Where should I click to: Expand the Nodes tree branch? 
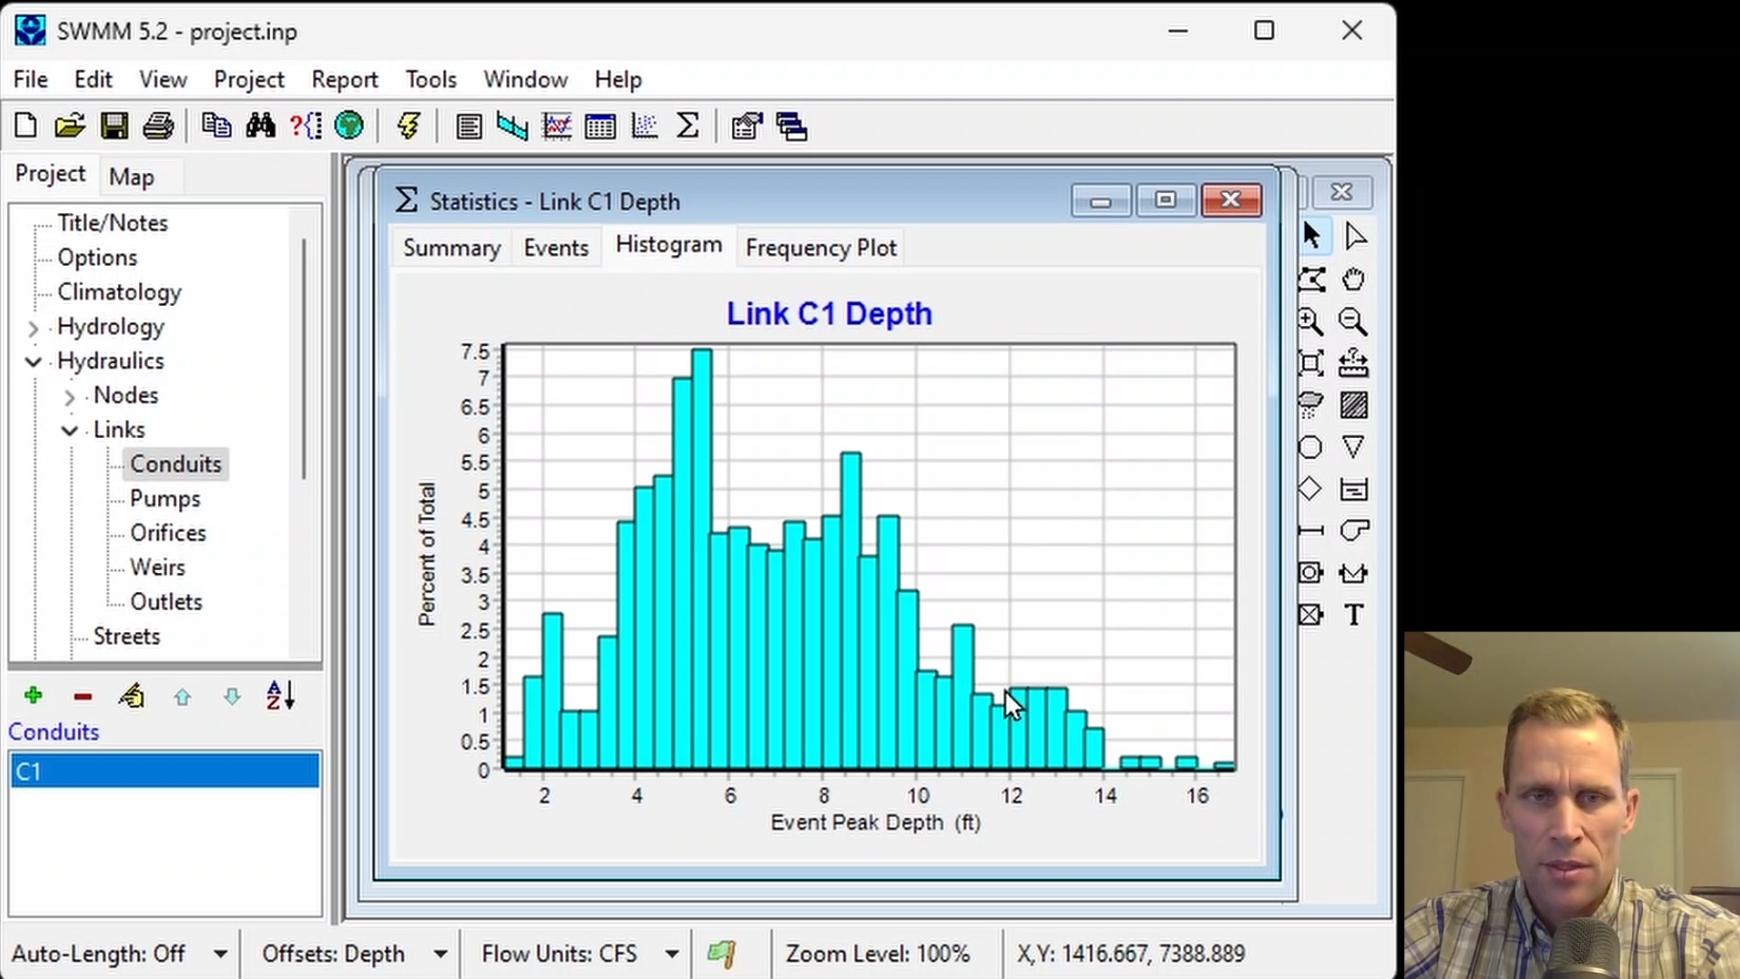(69, 397)
